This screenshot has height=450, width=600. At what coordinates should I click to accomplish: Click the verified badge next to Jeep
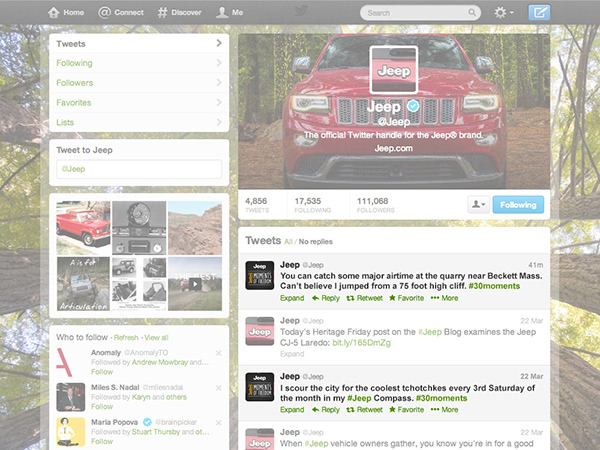[x=413, y=106]
